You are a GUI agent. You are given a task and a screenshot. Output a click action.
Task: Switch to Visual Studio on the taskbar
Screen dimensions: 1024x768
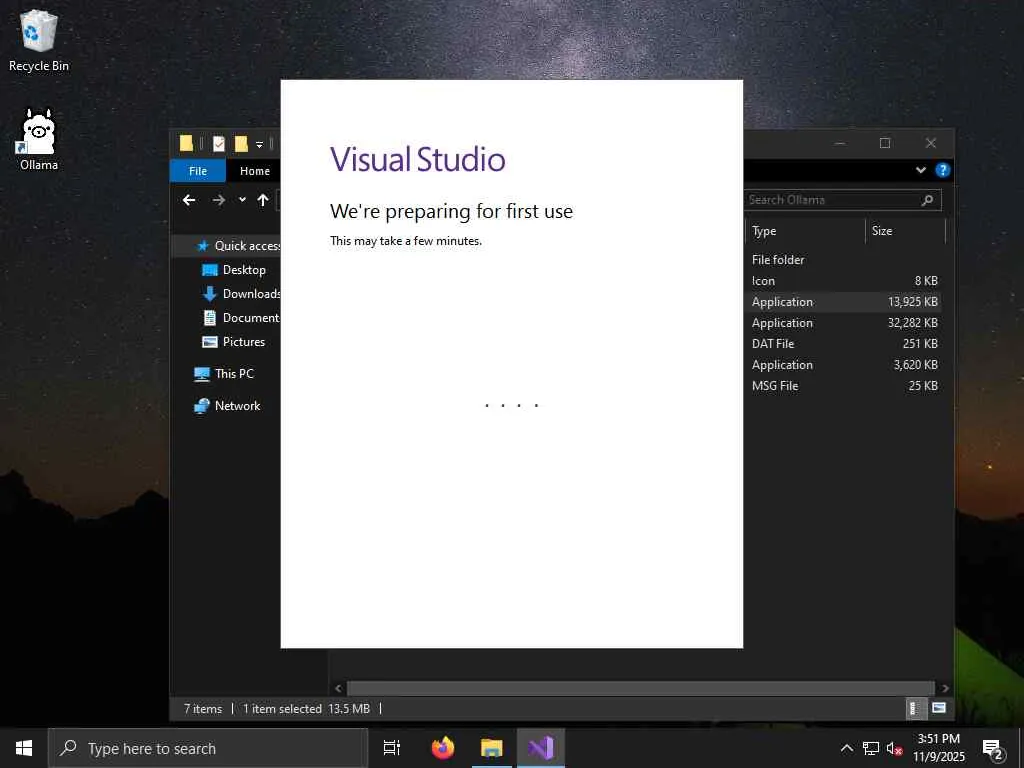pyautogui.click(x=541, y=748)
